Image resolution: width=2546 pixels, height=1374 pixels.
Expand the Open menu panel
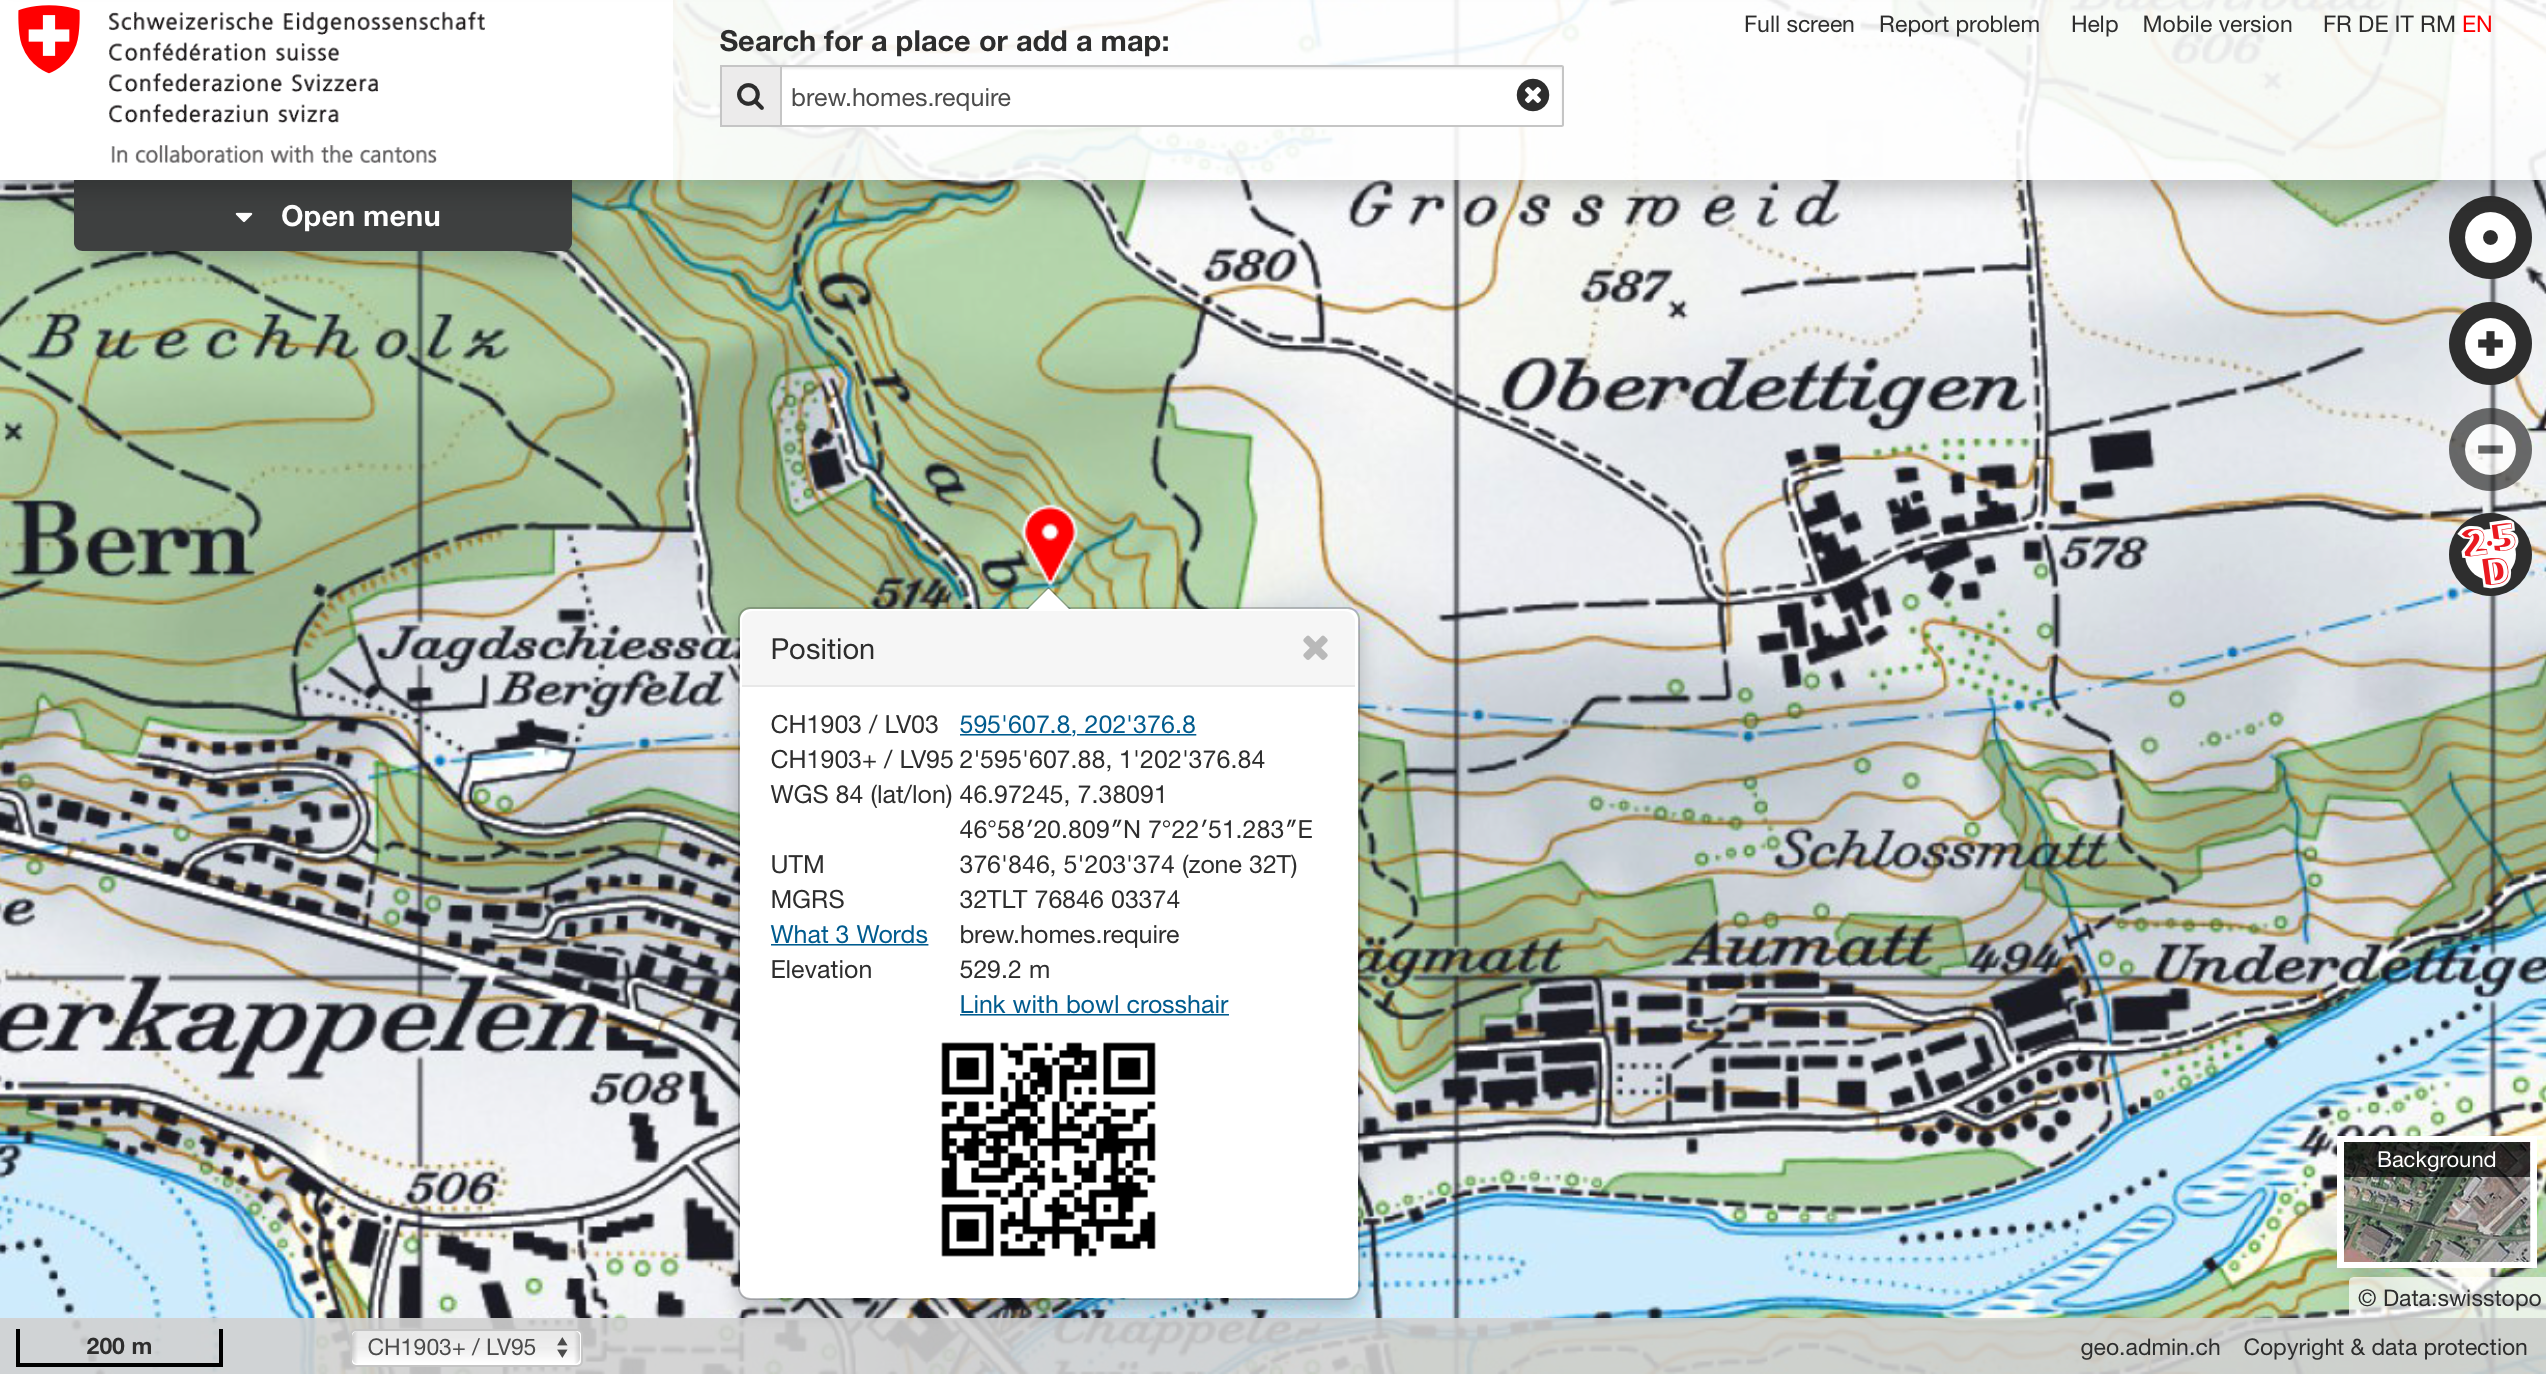point(323,216)
